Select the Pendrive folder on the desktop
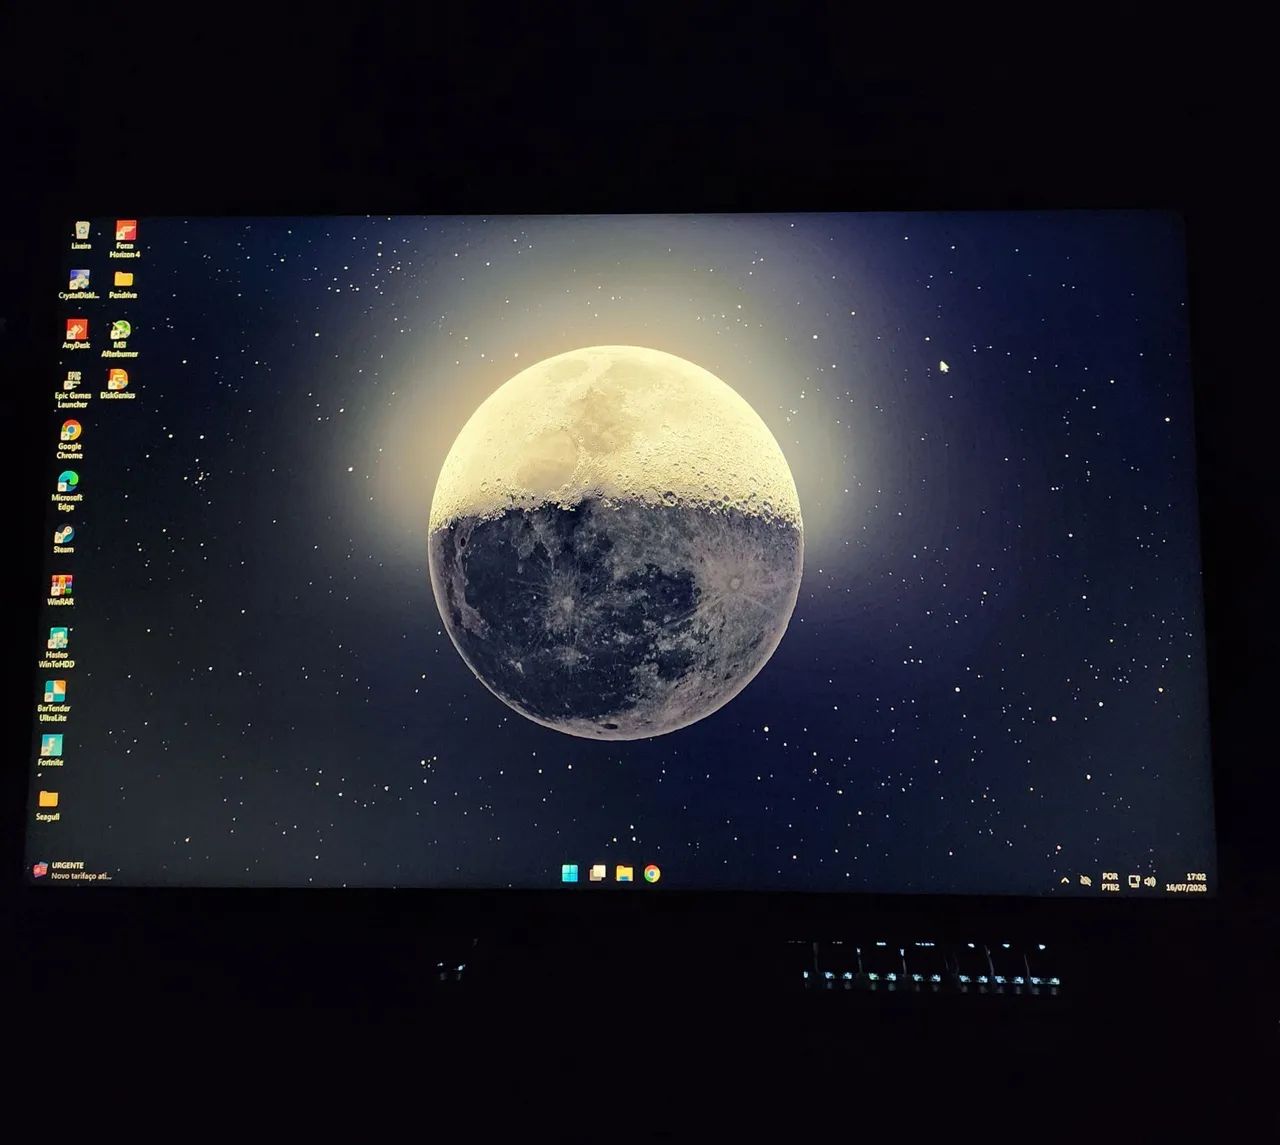This screenshot has width=1280, height=1145. 123,284
